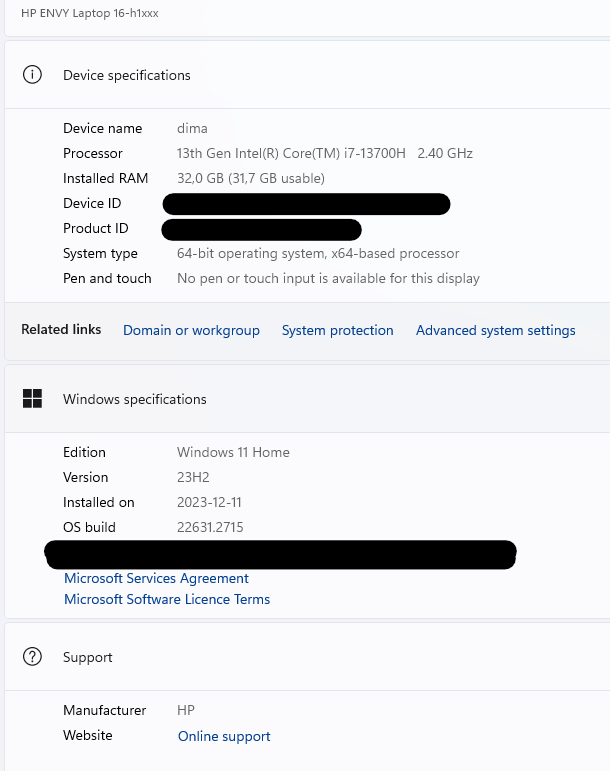This screenshot has height=771, width=610.
Task: Click the Product ID label
Action: point(95,228)
